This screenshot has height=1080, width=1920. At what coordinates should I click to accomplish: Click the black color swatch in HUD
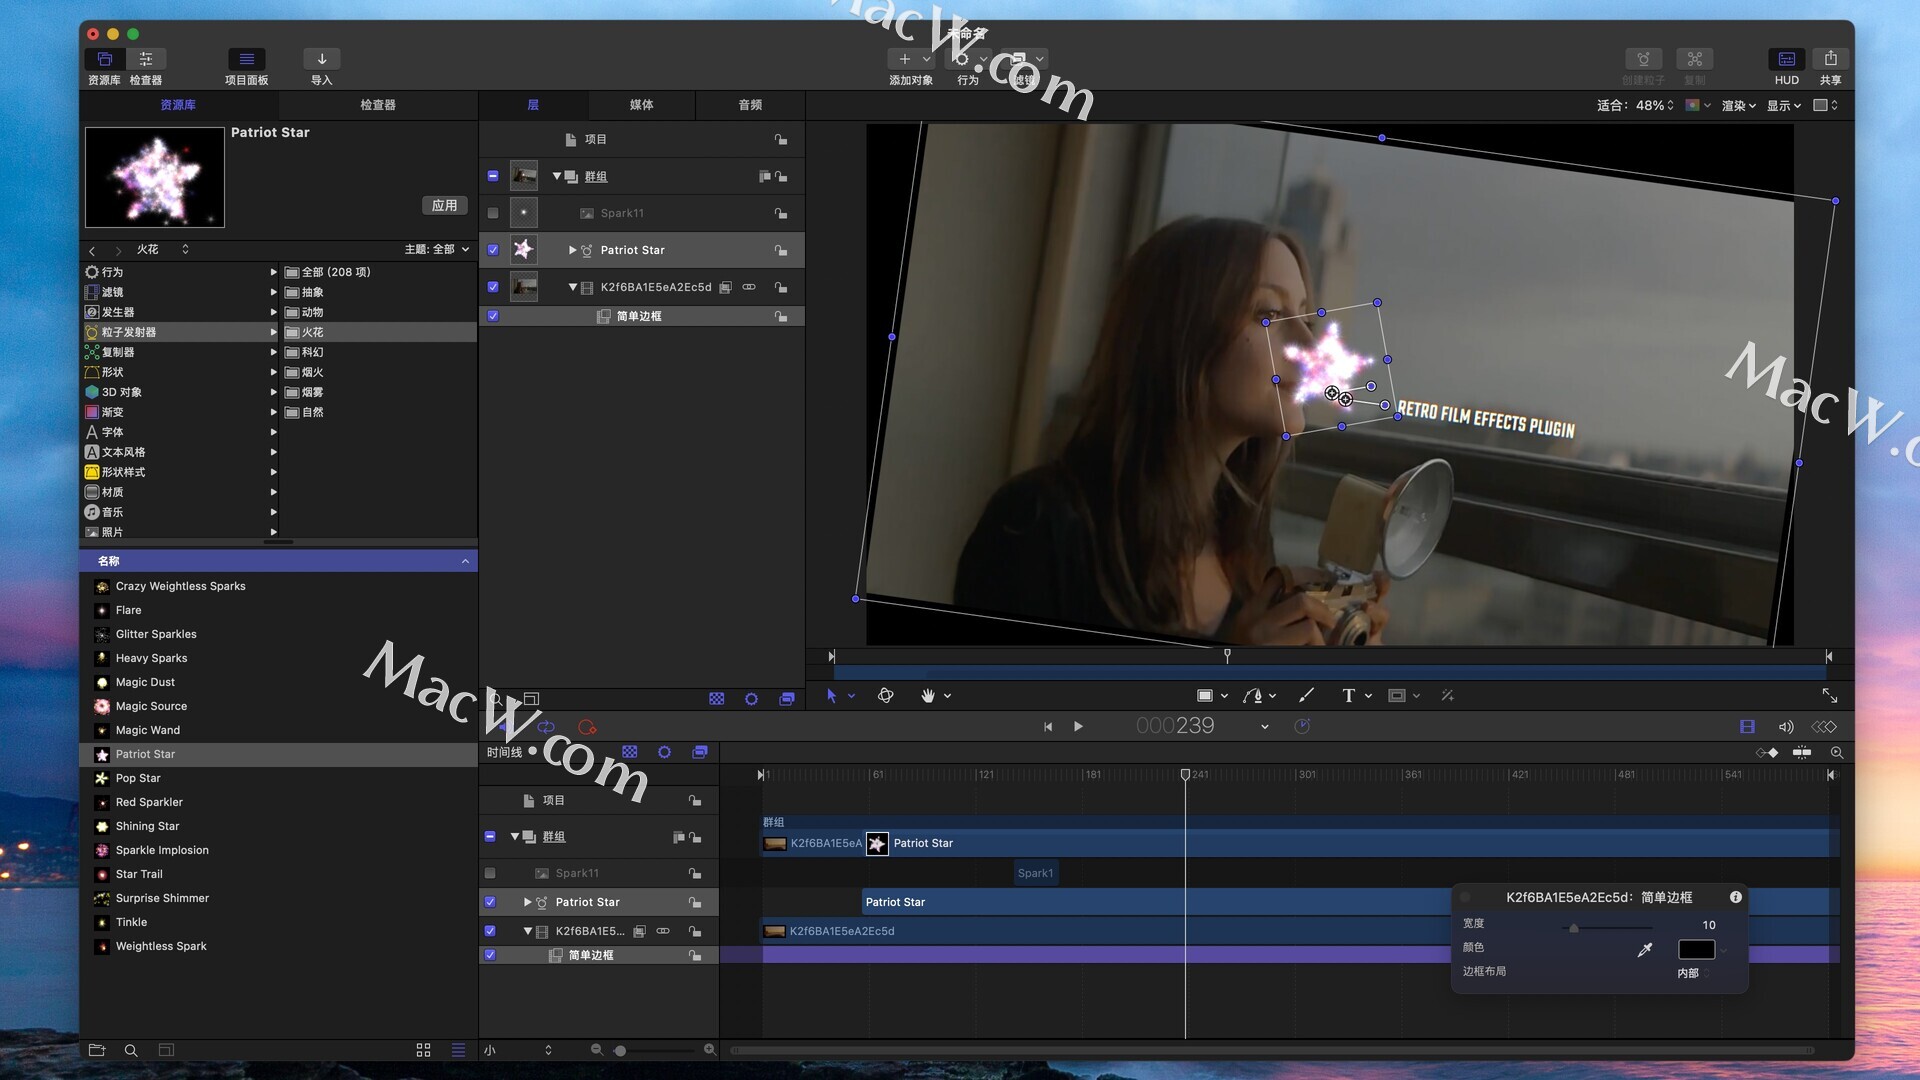pyautogui.click(x=1696, y=950)
